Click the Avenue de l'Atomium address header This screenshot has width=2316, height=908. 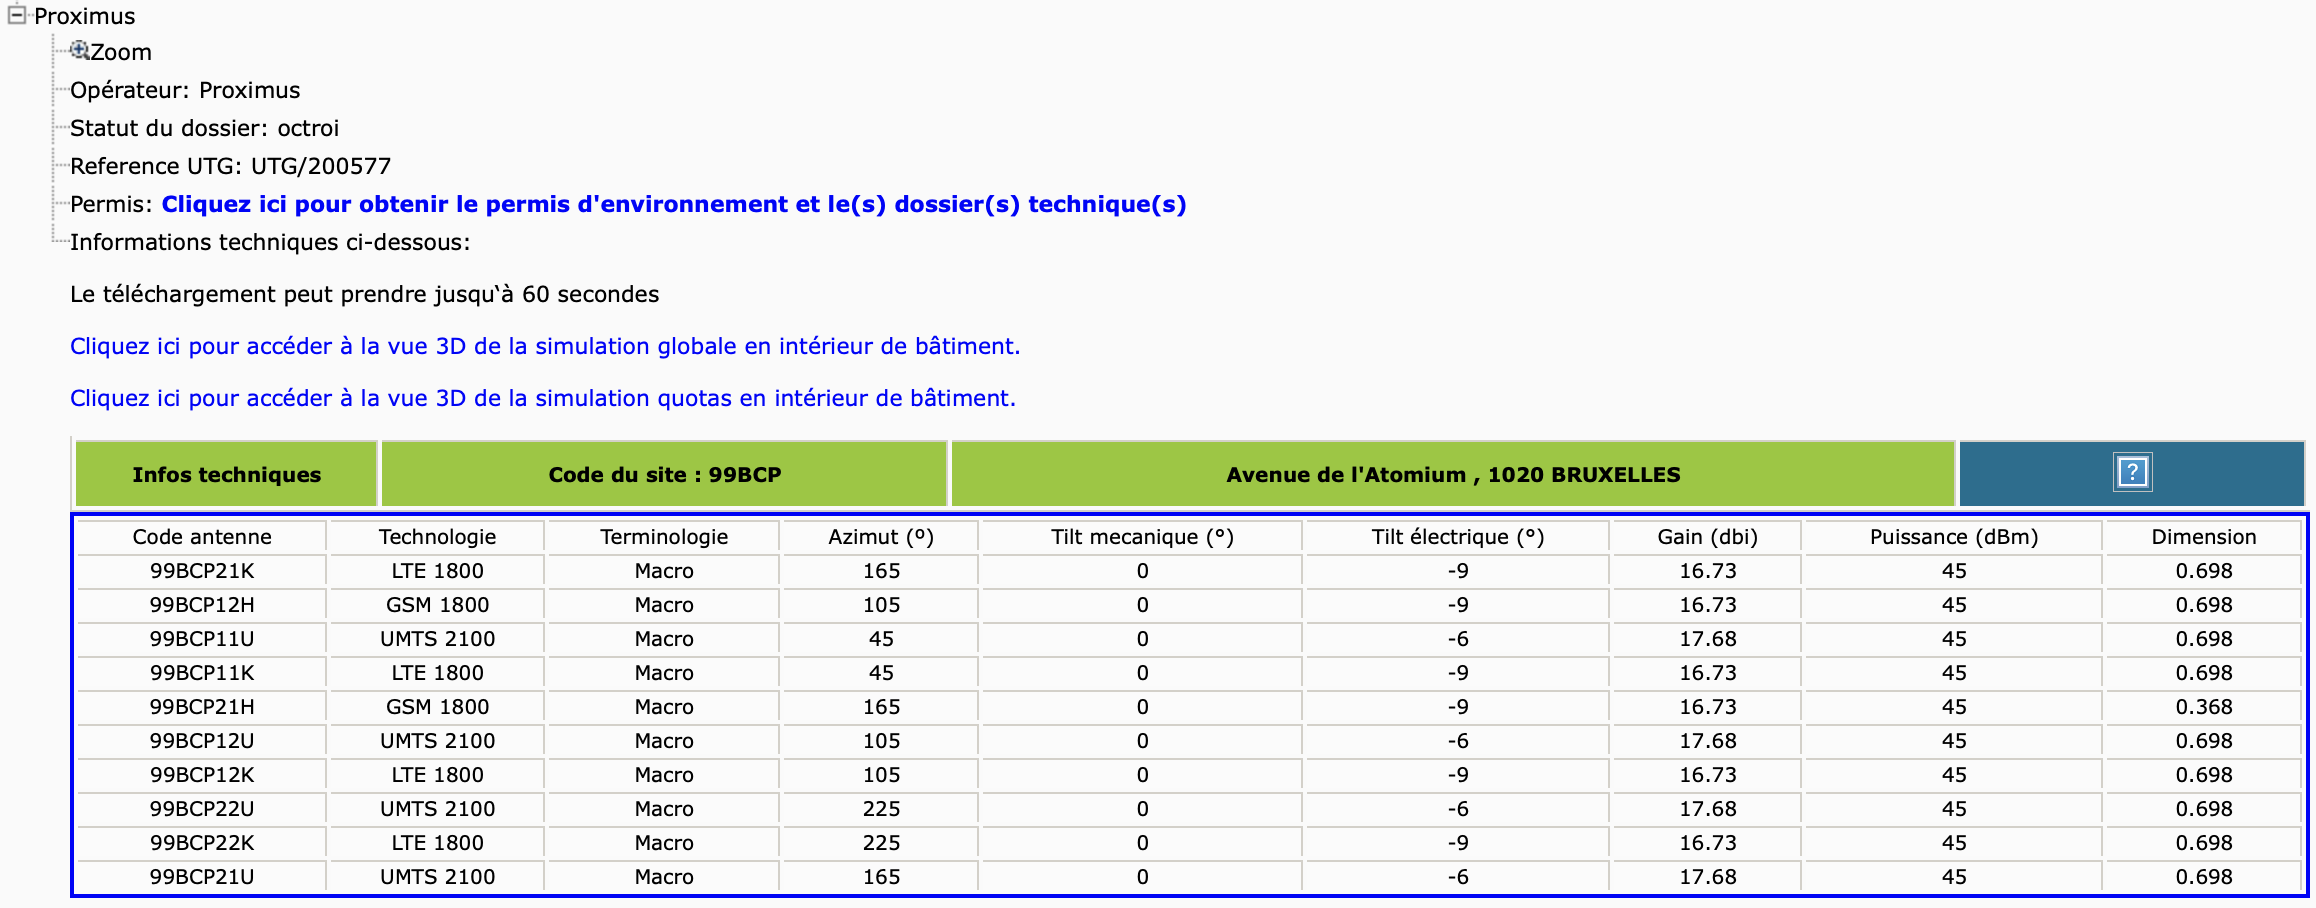coord(1453,474)
